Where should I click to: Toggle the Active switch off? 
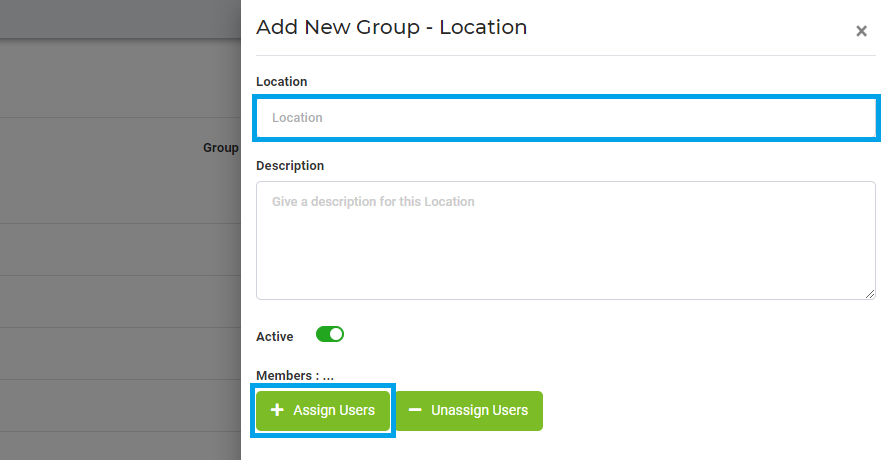pyautogui.click(x=330, y=335)
